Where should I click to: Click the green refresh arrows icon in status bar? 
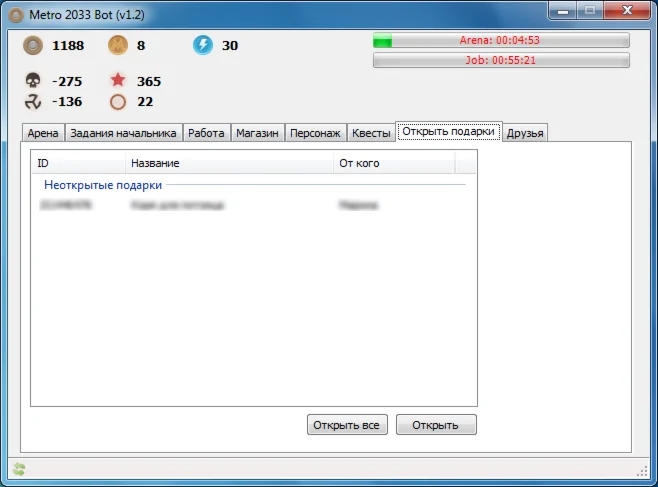click(x=19, y=469)
